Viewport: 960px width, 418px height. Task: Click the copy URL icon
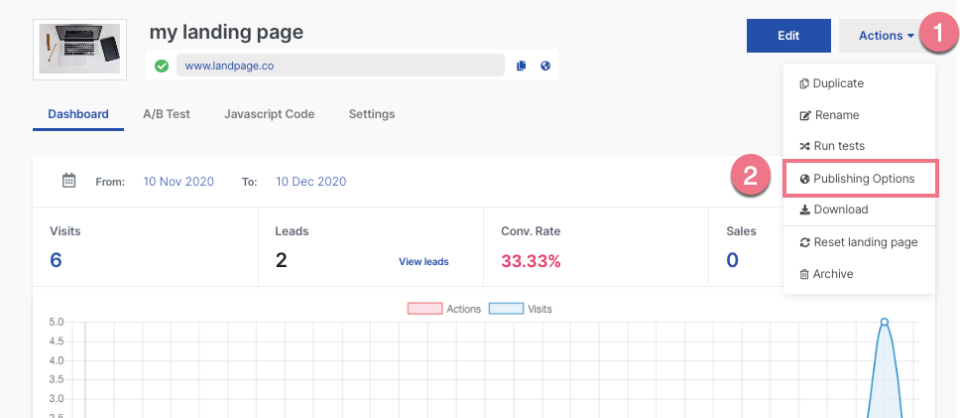pos(521,66)
